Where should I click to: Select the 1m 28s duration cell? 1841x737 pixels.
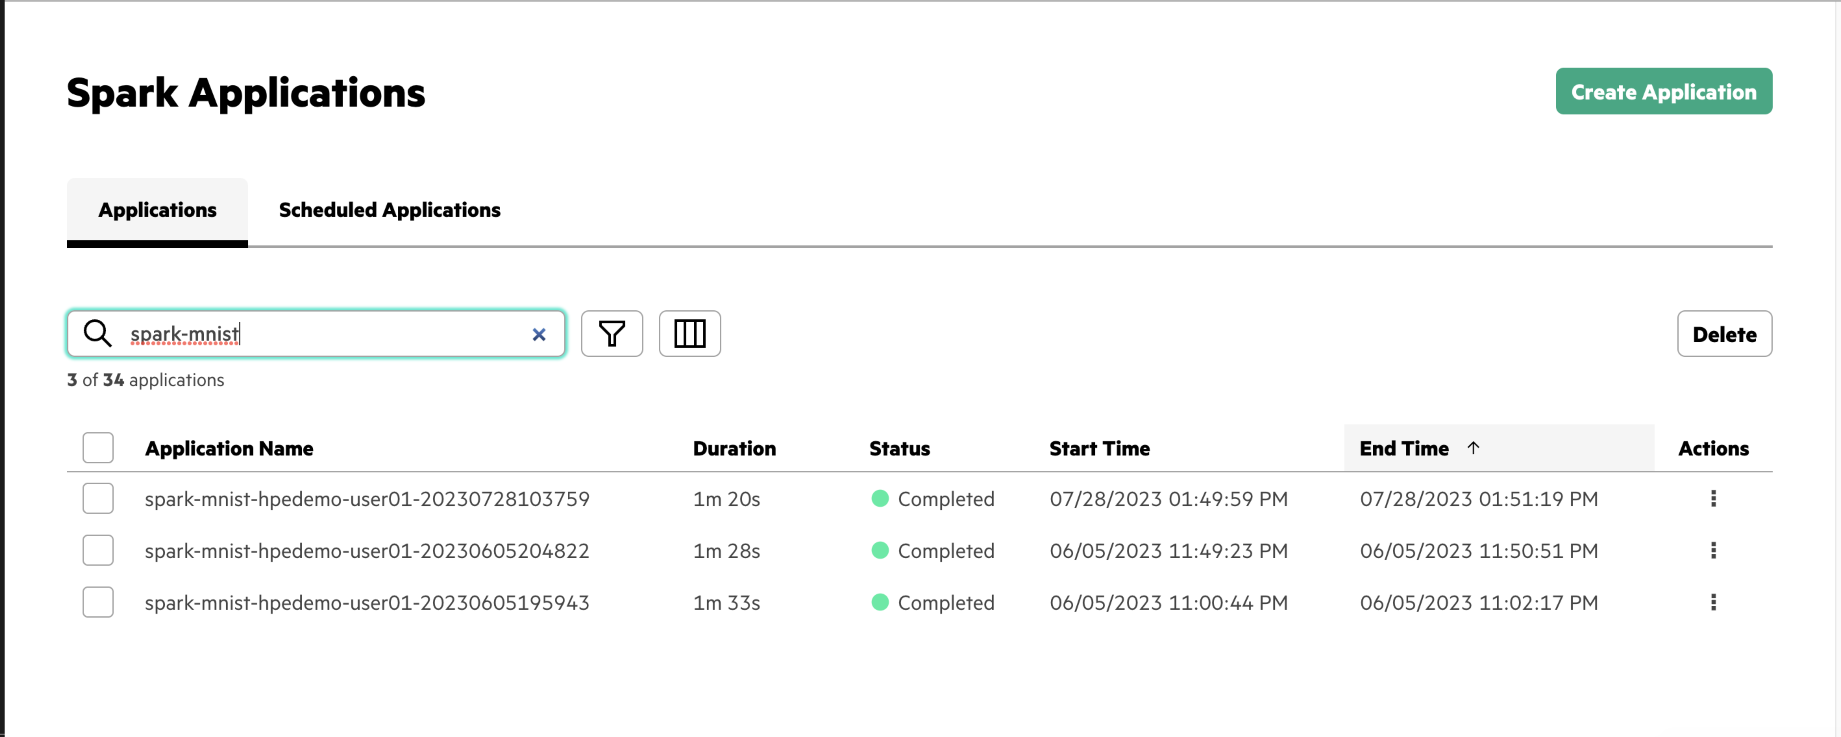726,550
